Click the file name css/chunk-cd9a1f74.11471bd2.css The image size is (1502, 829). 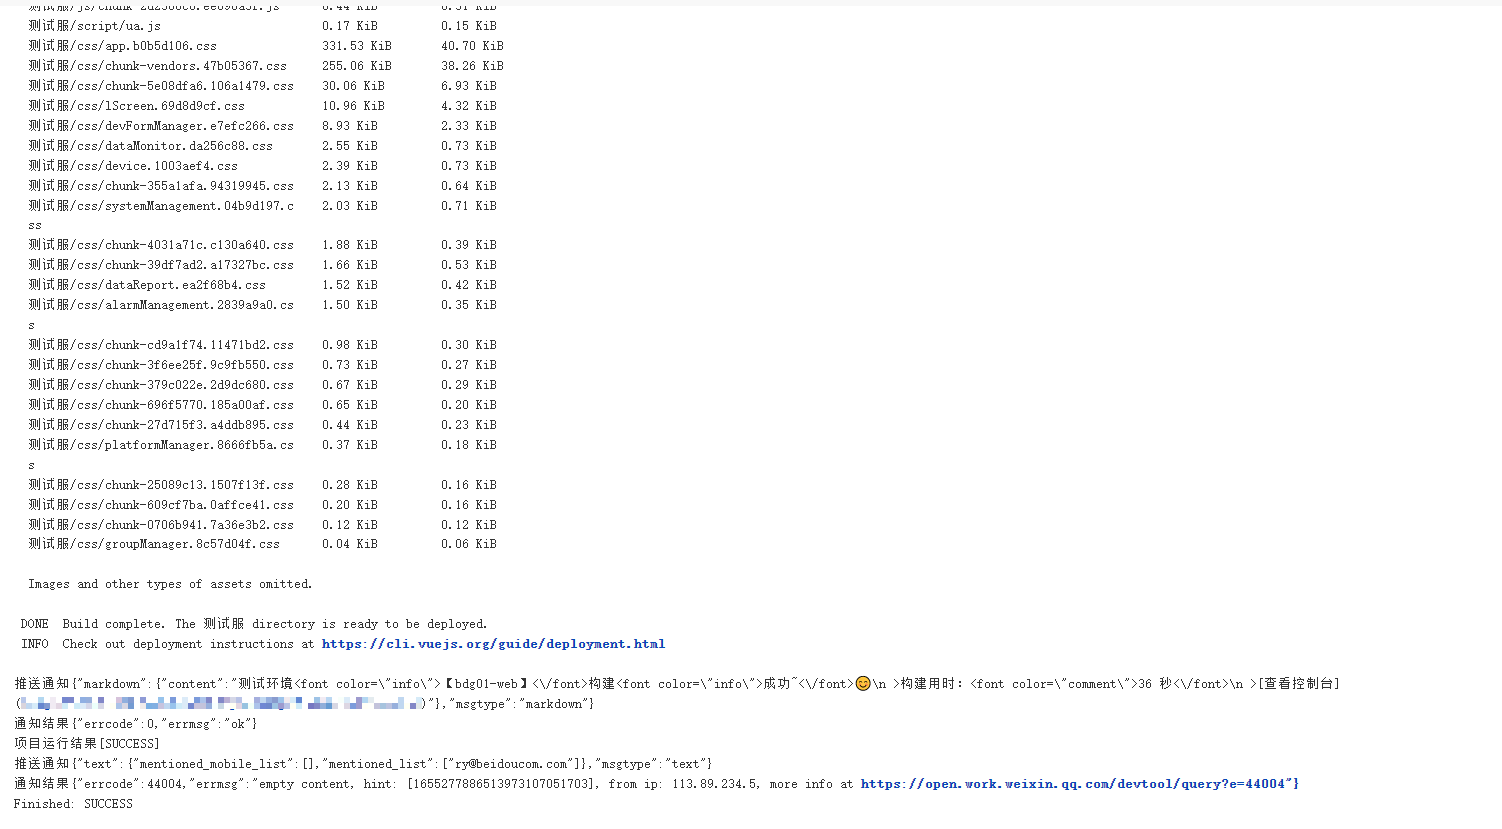[161, 345]
